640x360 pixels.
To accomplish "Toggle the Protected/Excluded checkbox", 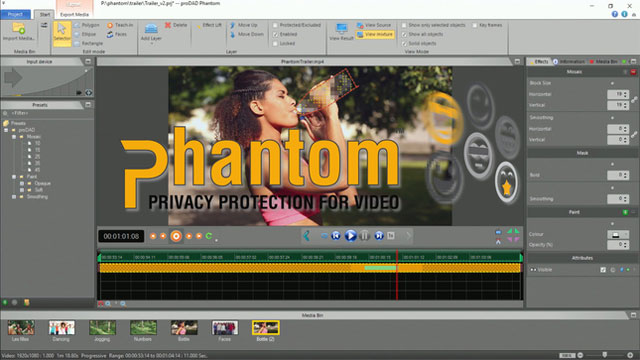I will (x=275, y=25).
